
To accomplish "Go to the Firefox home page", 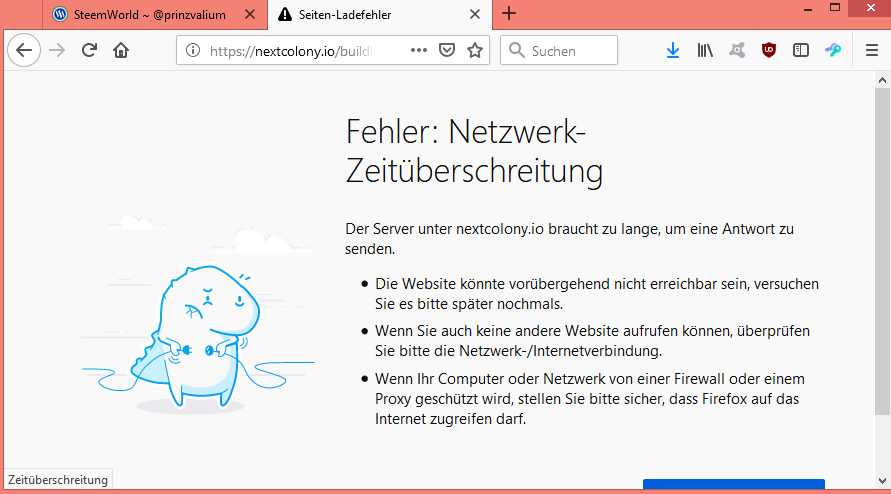I will click(x=121, y=50).
